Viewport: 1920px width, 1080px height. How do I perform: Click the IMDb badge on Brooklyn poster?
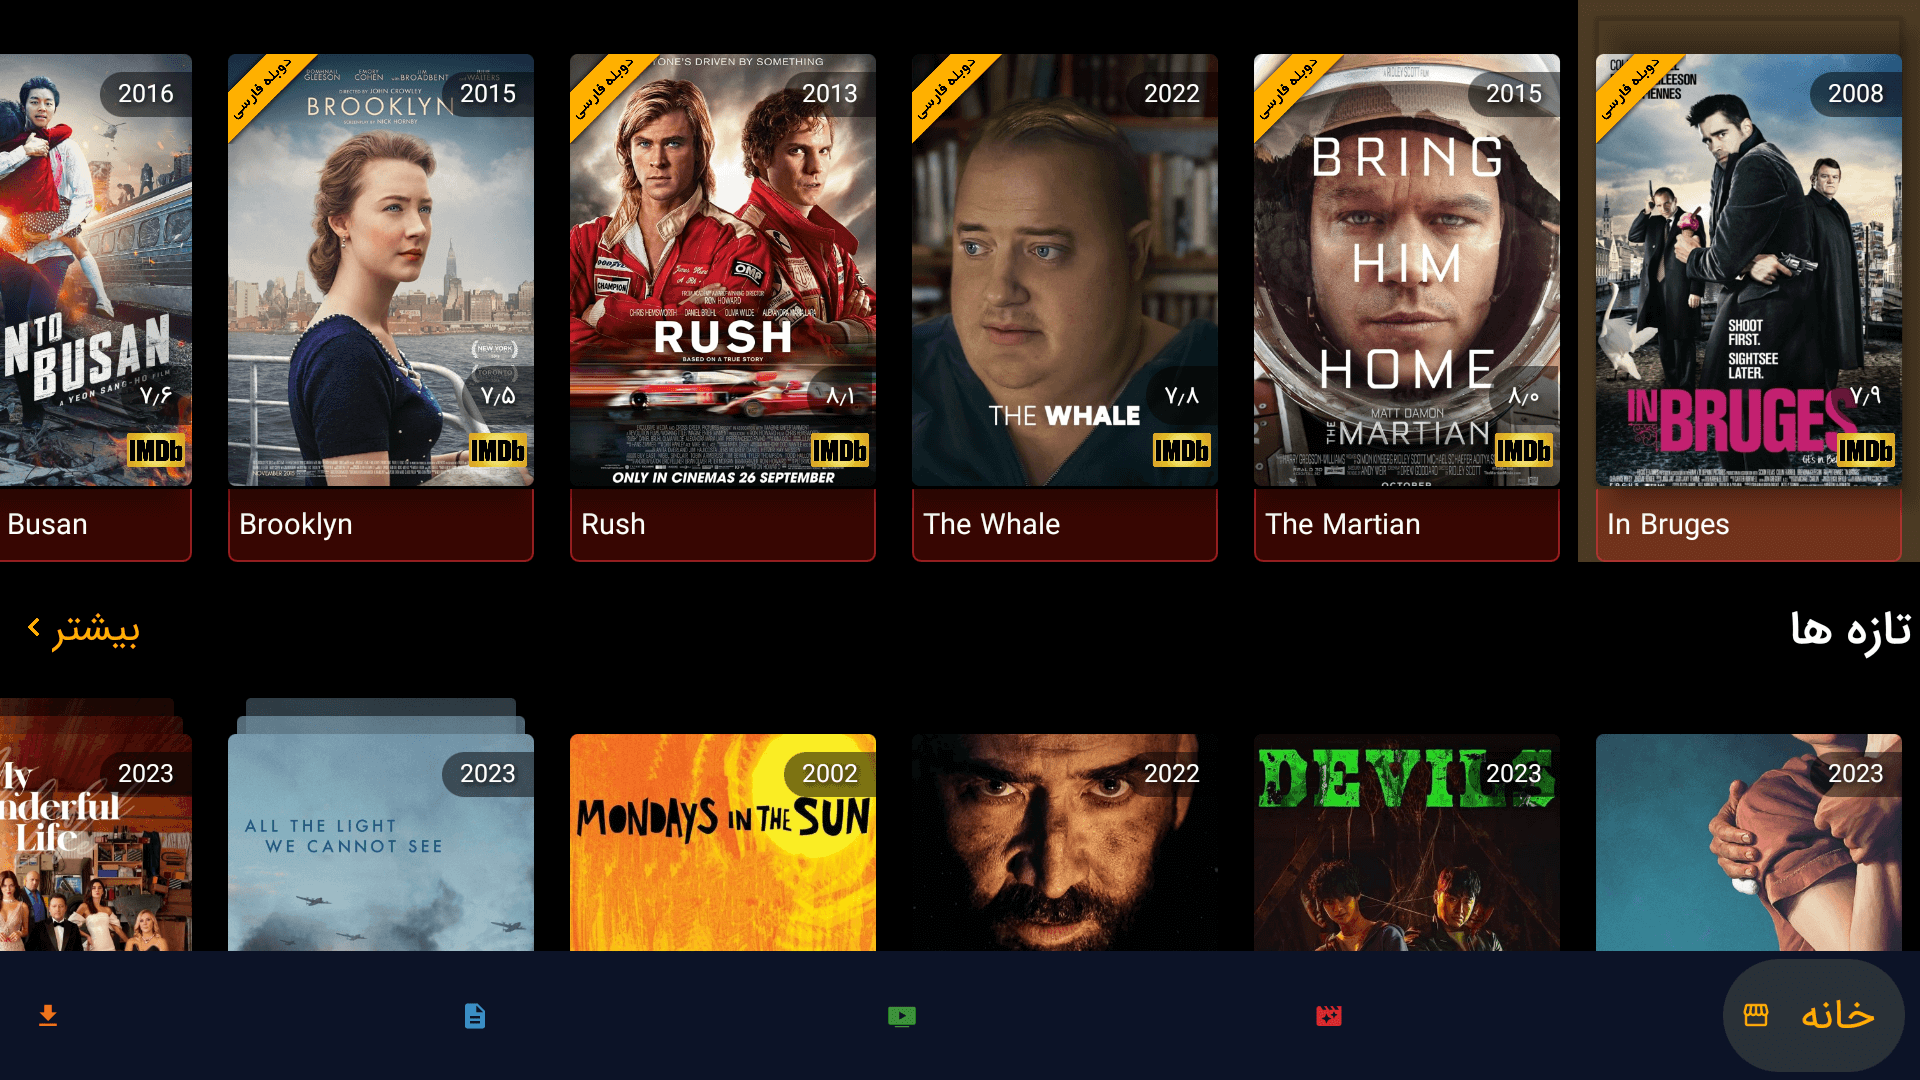coord(498,451)
